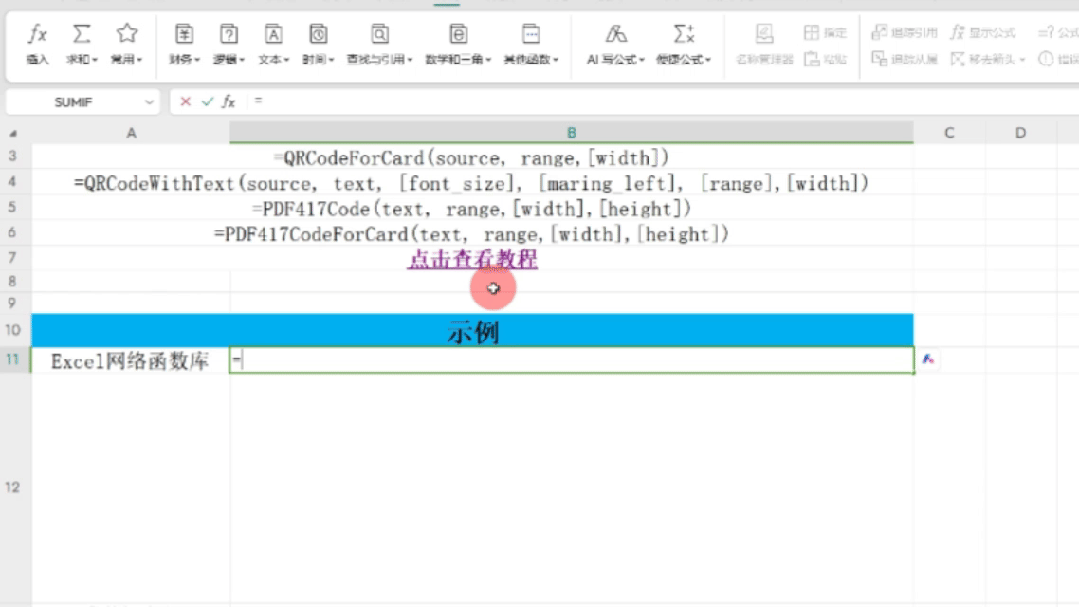Viewport: 1079px width, 607px height.
Task: Expand the SUMIF name box dropdown arrow
Action: pos(149,102)
